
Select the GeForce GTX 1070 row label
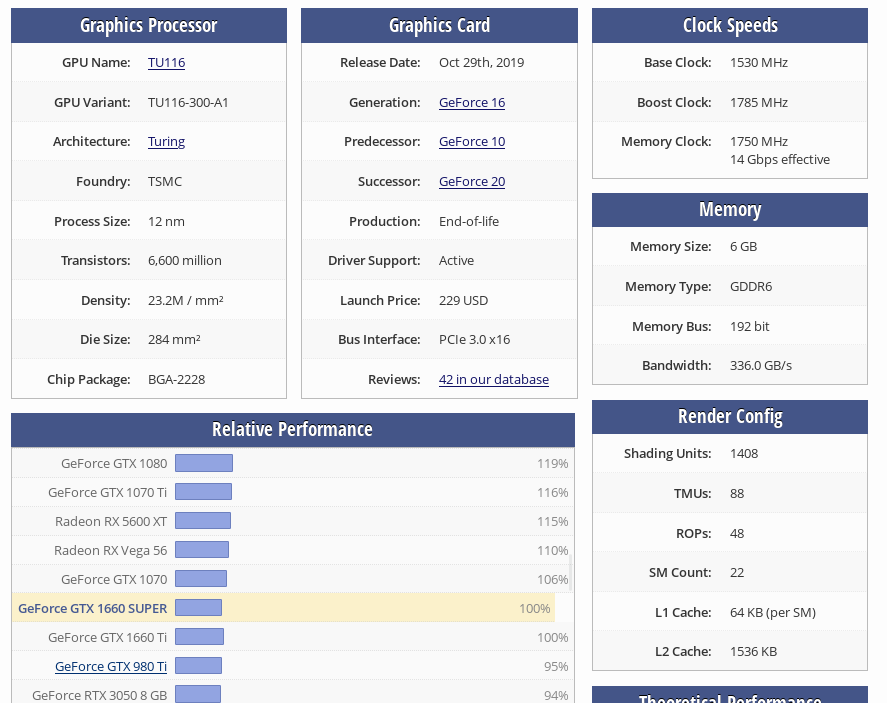point(114,580)
